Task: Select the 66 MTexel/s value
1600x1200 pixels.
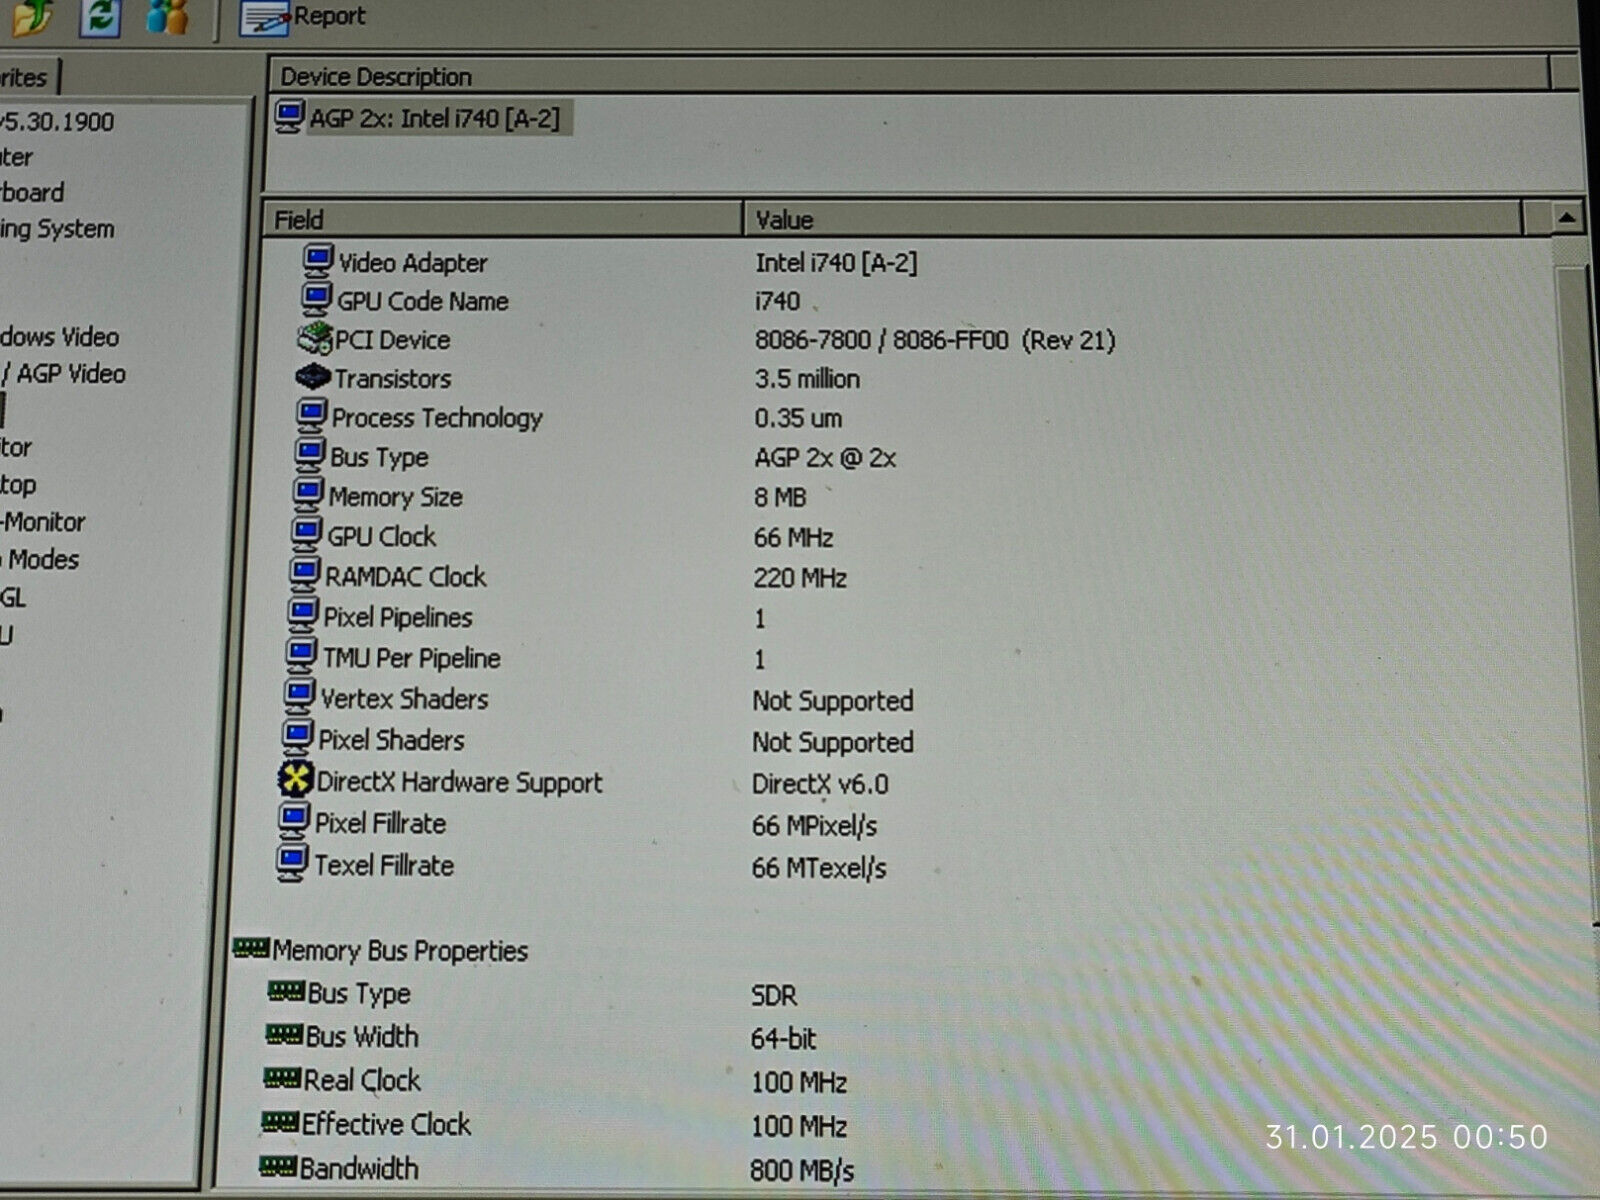Action: [x=819, y=868]
